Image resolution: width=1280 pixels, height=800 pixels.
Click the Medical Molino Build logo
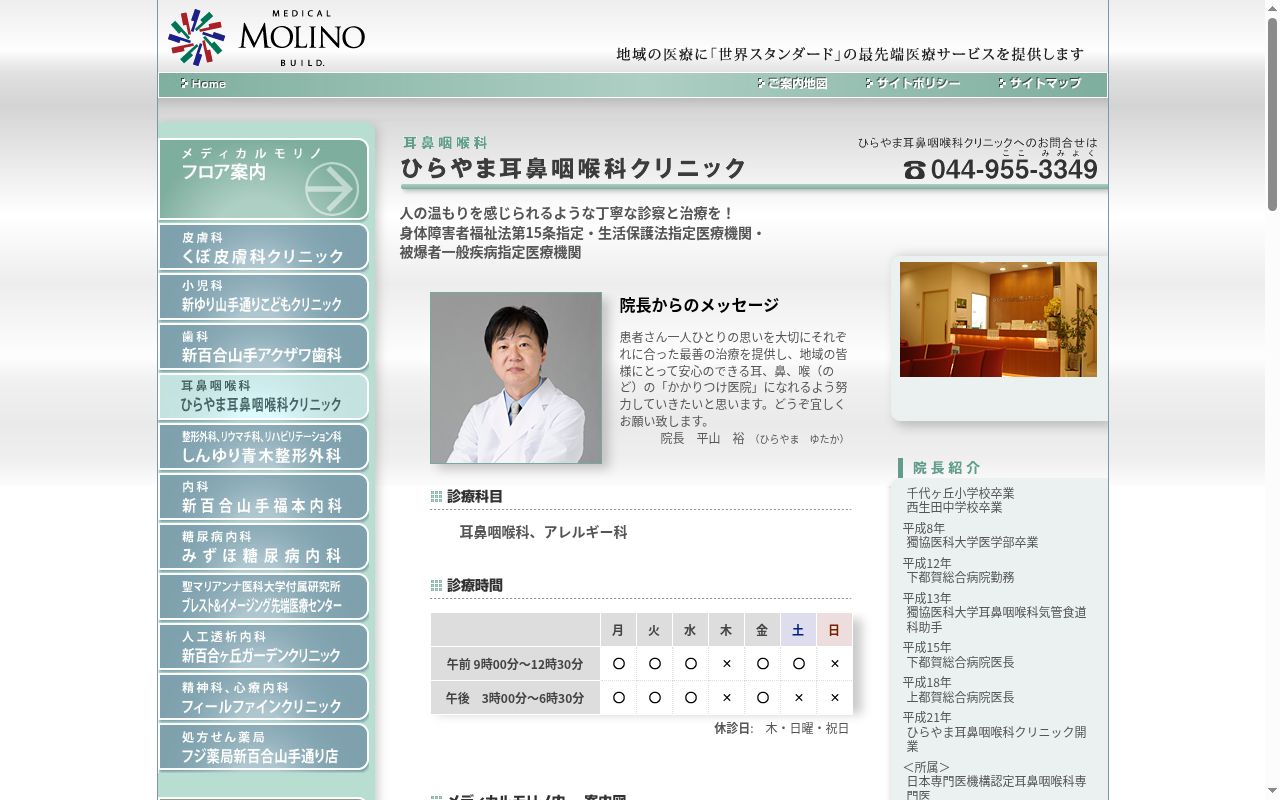(x=266, y=37)
